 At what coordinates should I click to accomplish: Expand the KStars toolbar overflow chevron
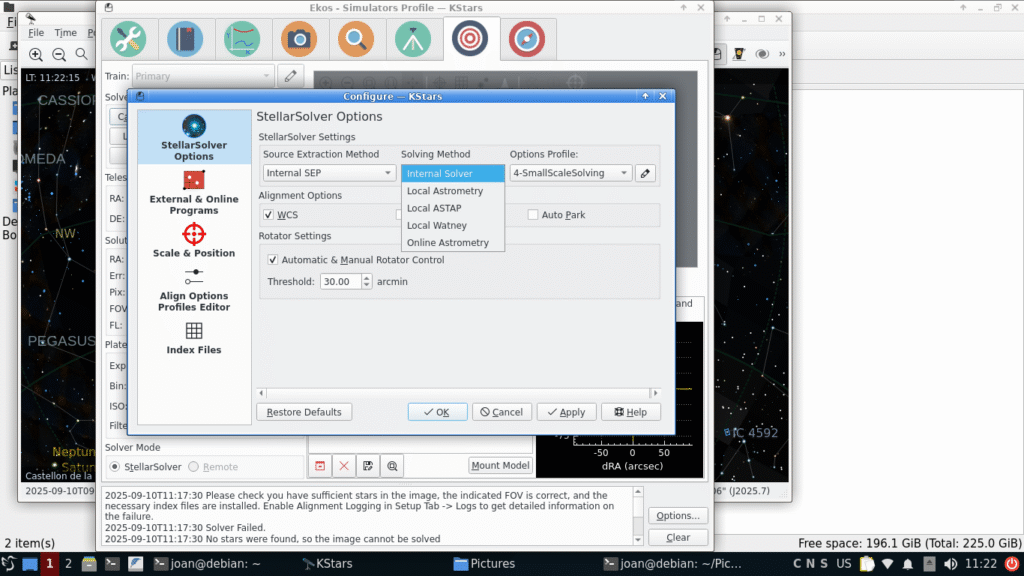coord(782,54)
